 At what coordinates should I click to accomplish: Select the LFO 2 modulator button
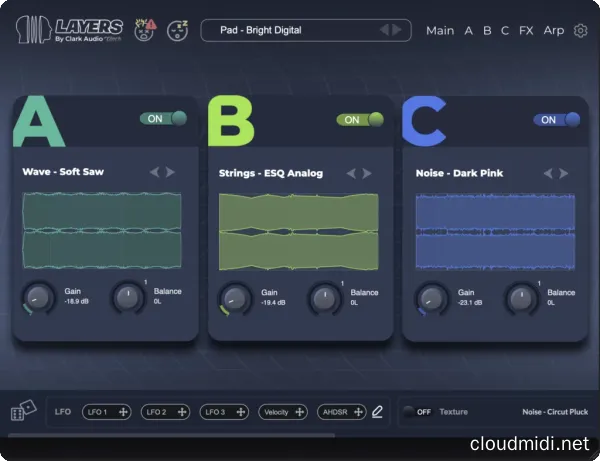(165, 412)
